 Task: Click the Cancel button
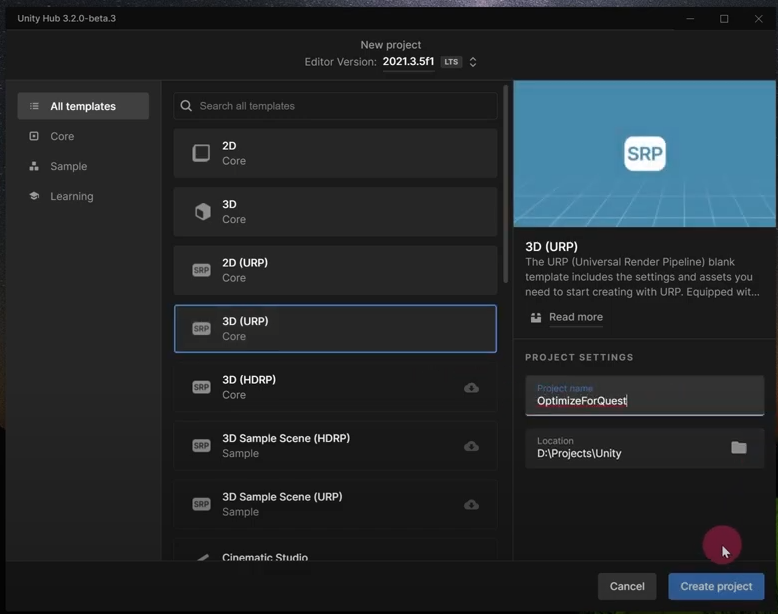tap(627, 587)
